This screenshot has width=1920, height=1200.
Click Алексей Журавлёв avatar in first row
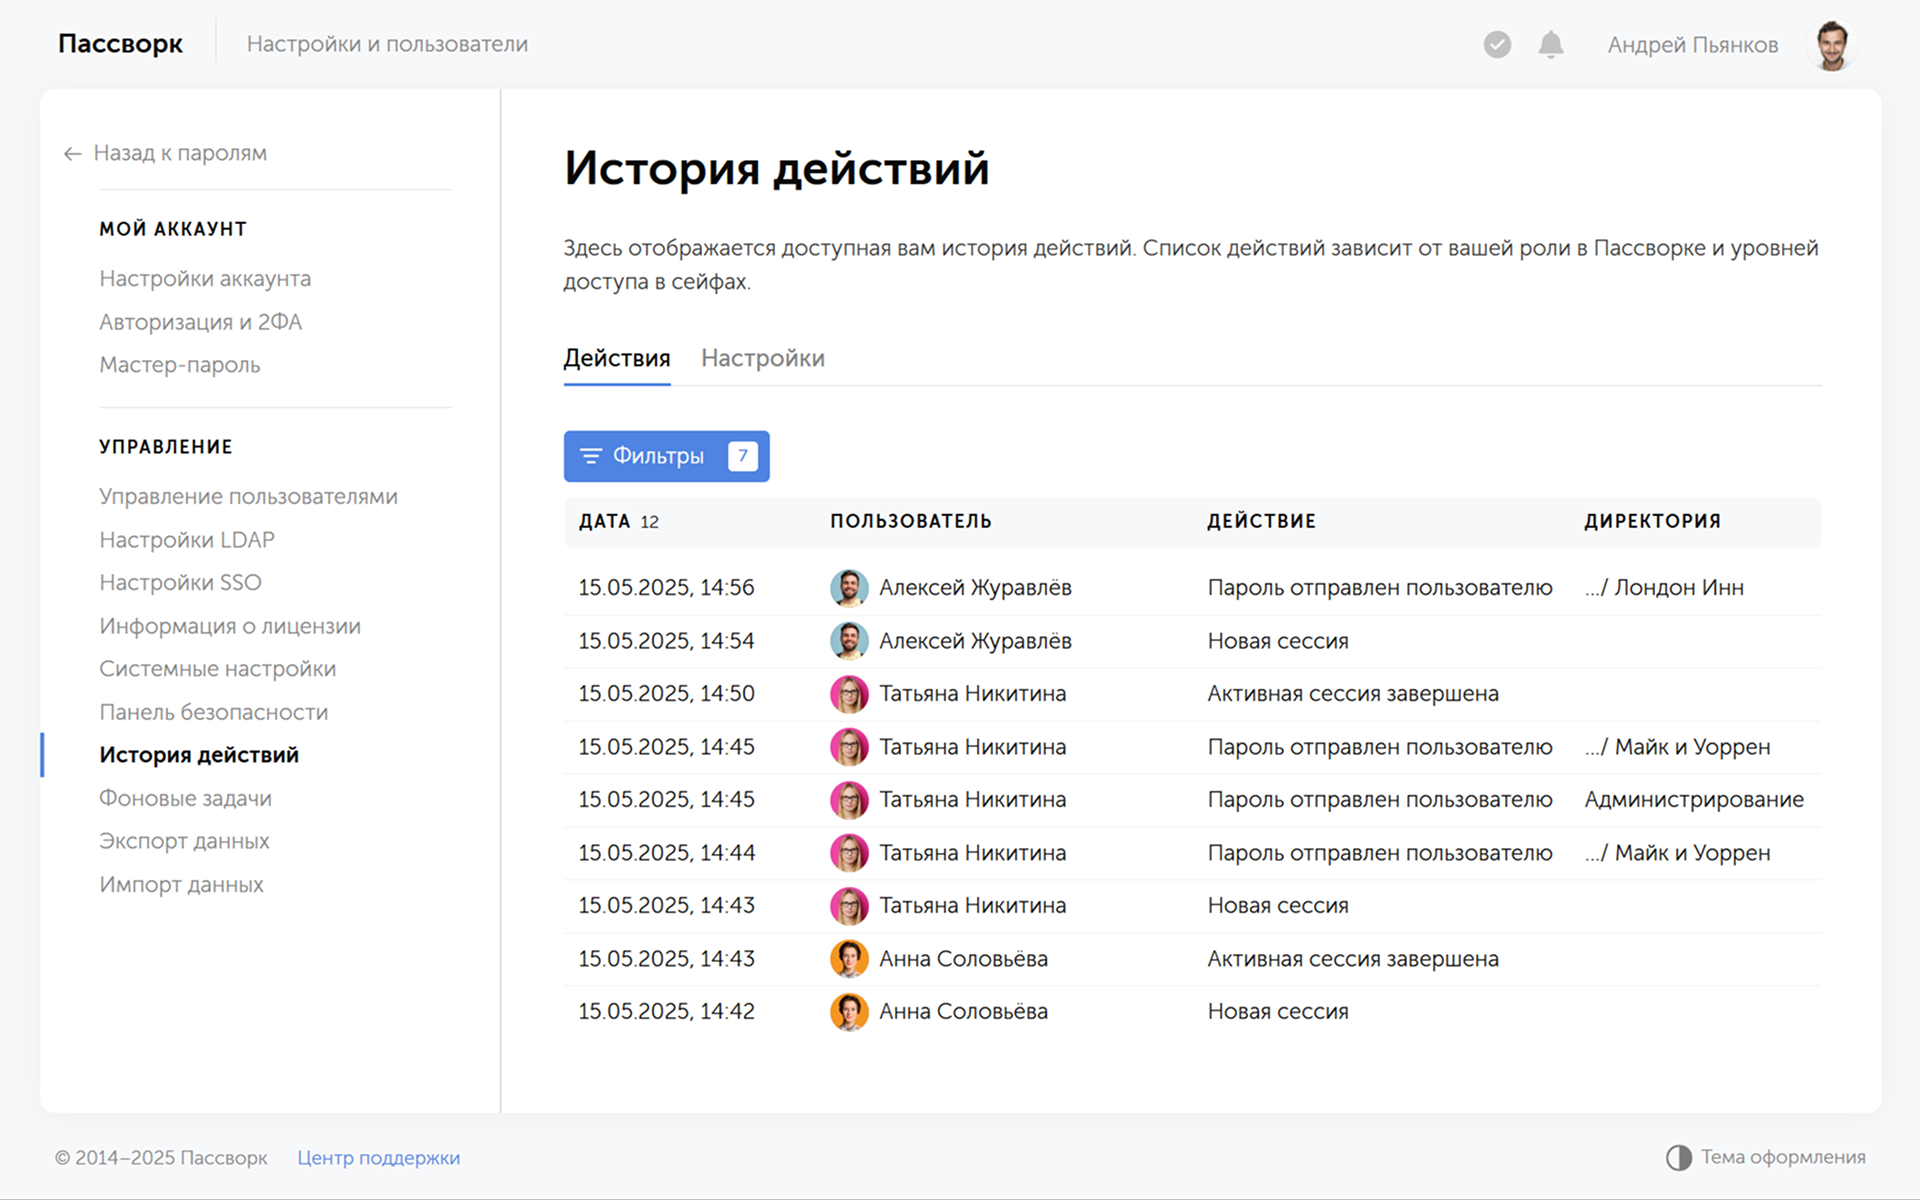click(x=849, y=588)
